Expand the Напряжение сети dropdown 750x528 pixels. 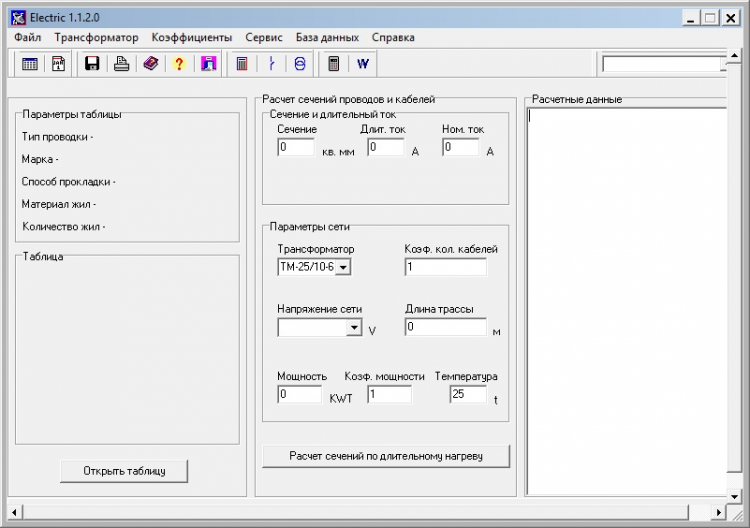coord(354,328)
